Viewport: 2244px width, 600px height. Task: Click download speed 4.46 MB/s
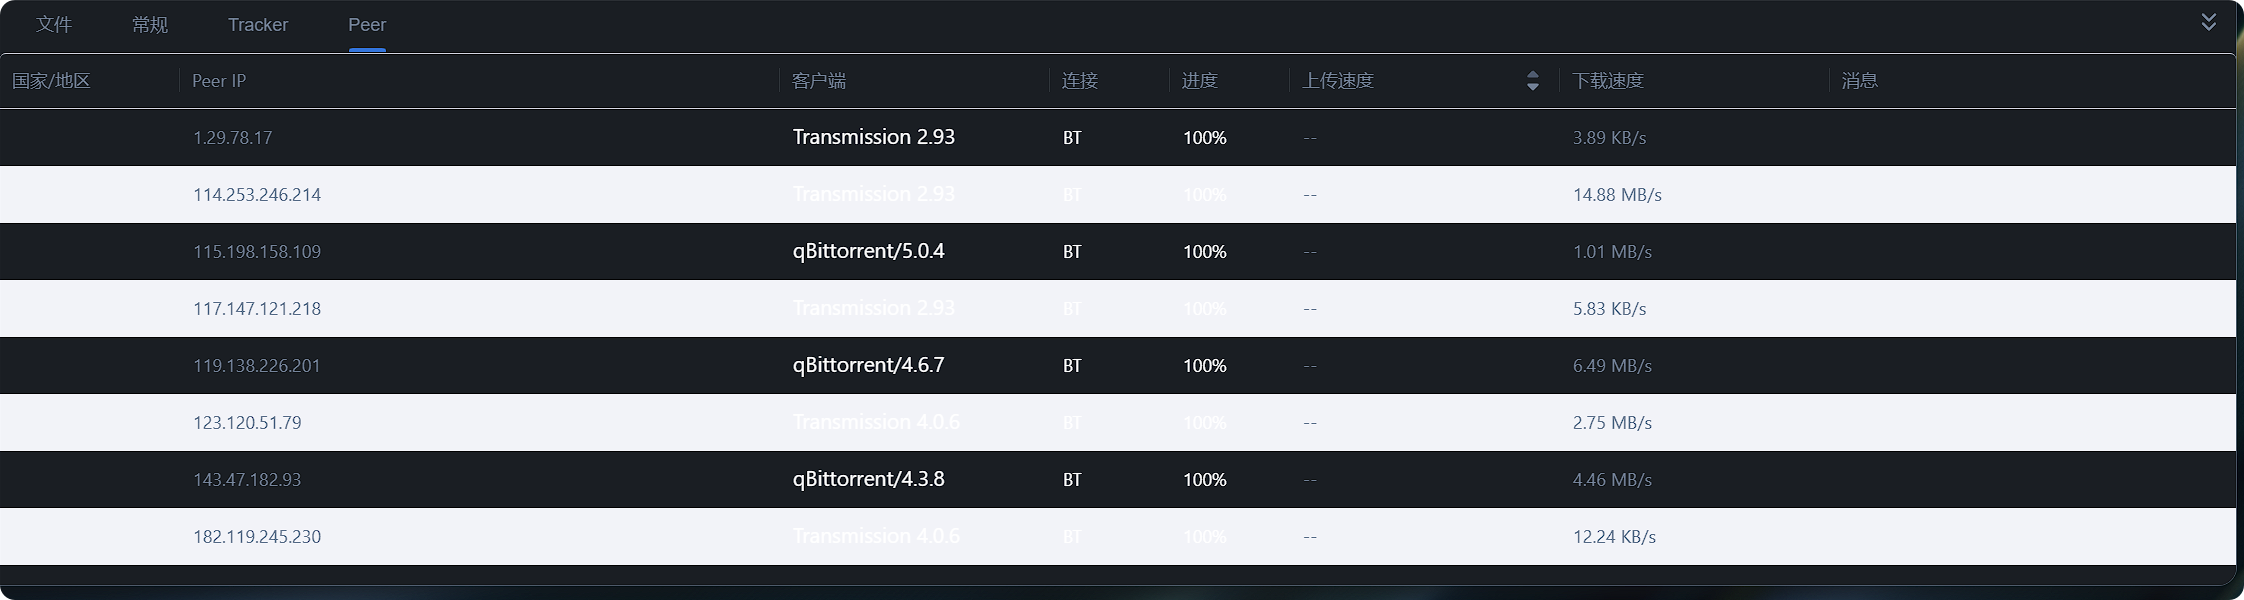pyautogui.click(x=1612, y=480)
